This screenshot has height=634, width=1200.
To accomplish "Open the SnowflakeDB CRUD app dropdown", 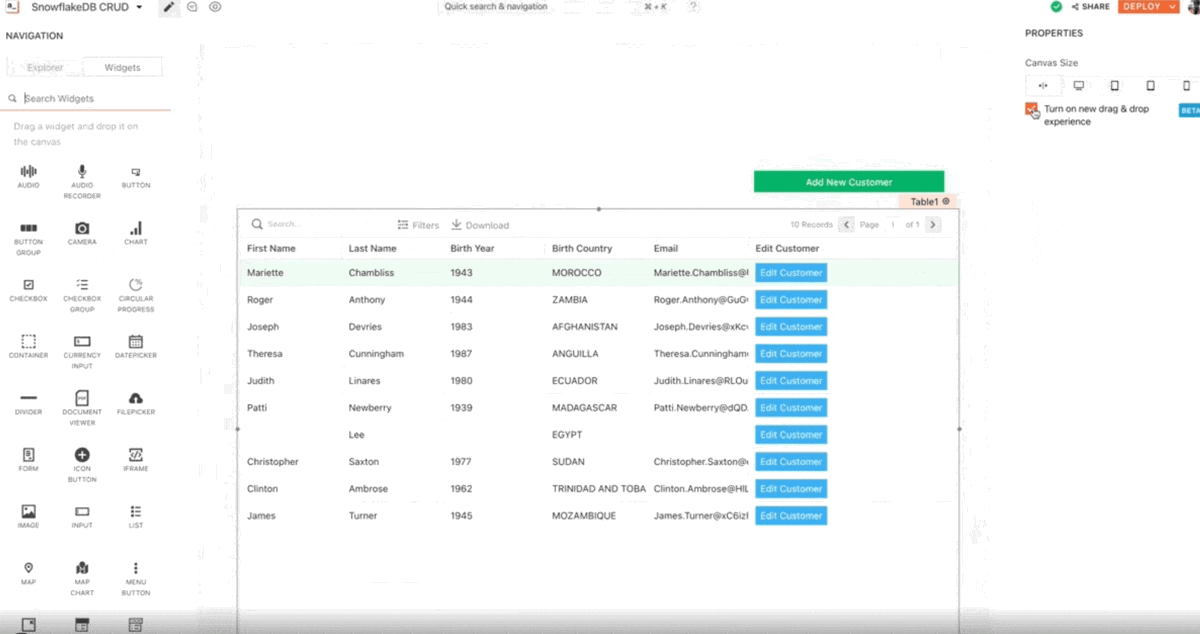I will coord(138,7).
